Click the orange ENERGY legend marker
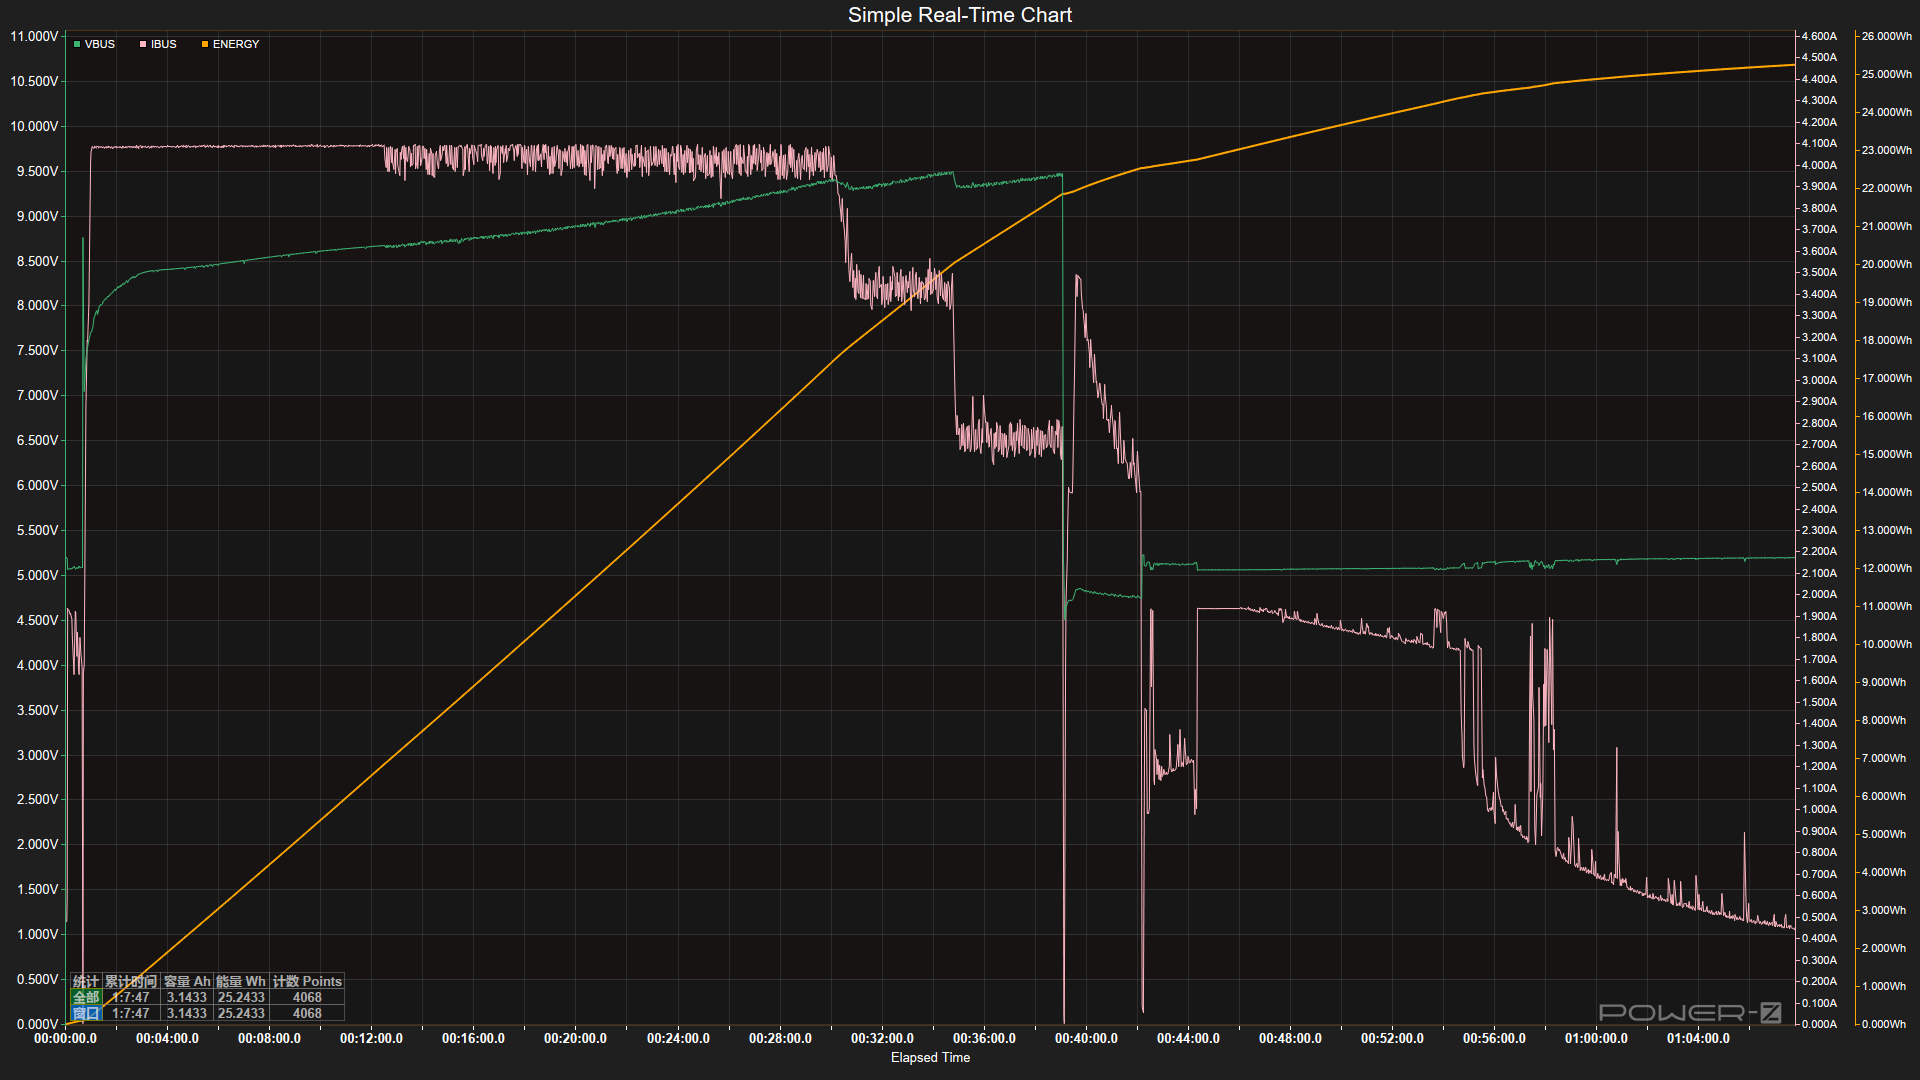The image size is (1920, 1080). pos(205,44)
